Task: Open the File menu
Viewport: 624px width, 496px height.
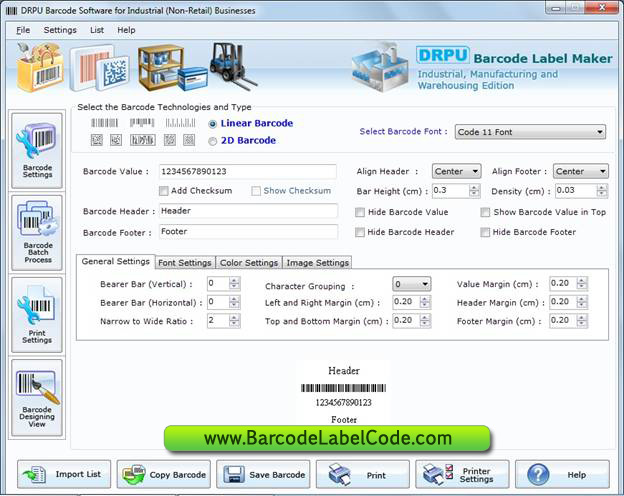Action: (x=23, y=30)
